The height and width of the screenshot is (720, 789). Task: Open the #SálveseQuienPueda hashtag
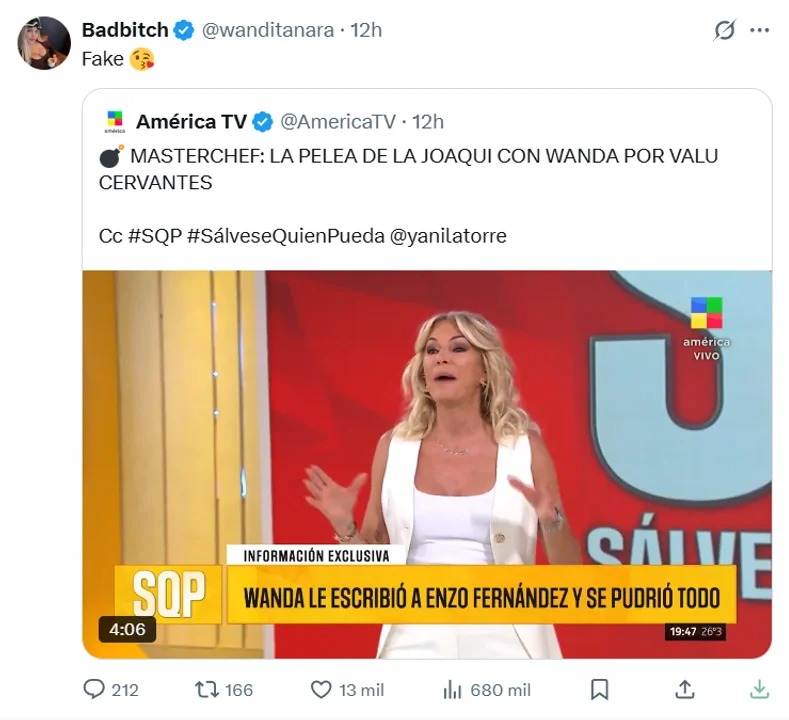click(x=286, y=235)
